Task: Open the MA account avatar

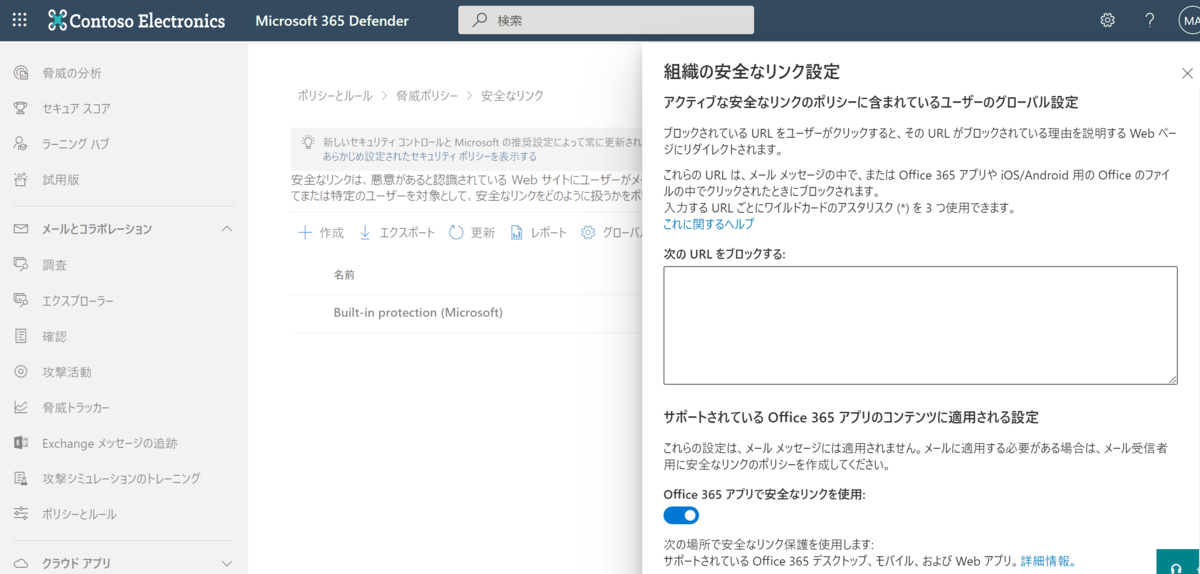Action: point(1188,20)
